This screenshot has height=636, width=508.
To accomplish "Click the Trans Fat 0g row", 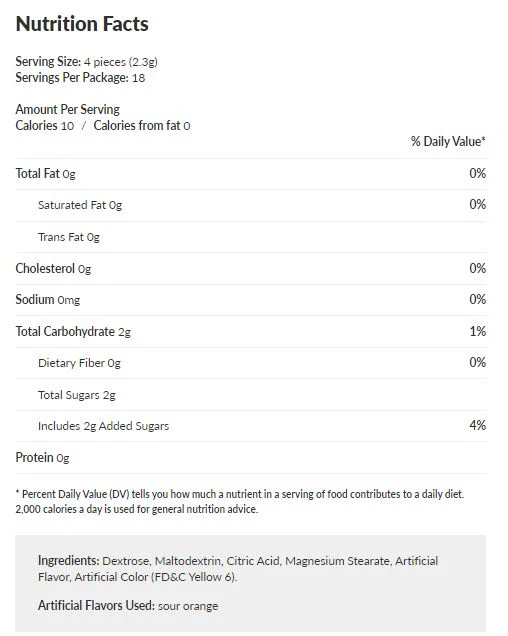I will click(251, 237).
